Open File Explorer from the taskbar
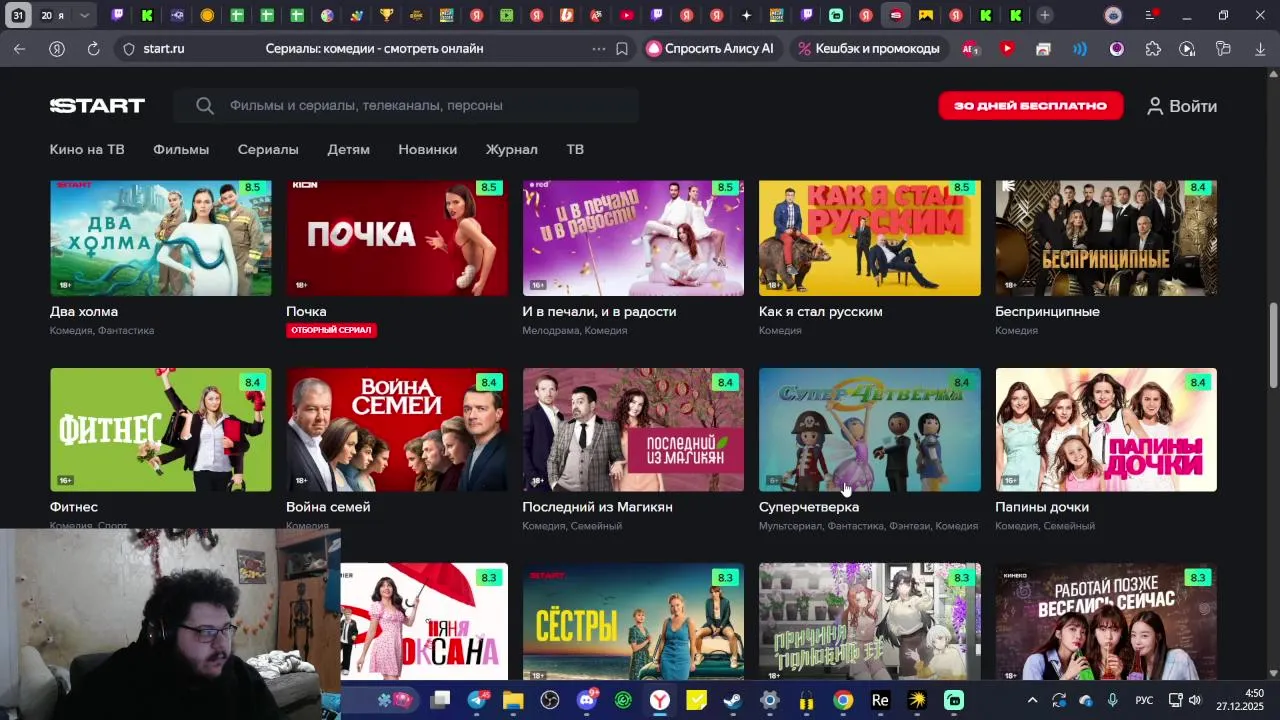The width and height of the screenshot is (1280, 720). point(513,700)
